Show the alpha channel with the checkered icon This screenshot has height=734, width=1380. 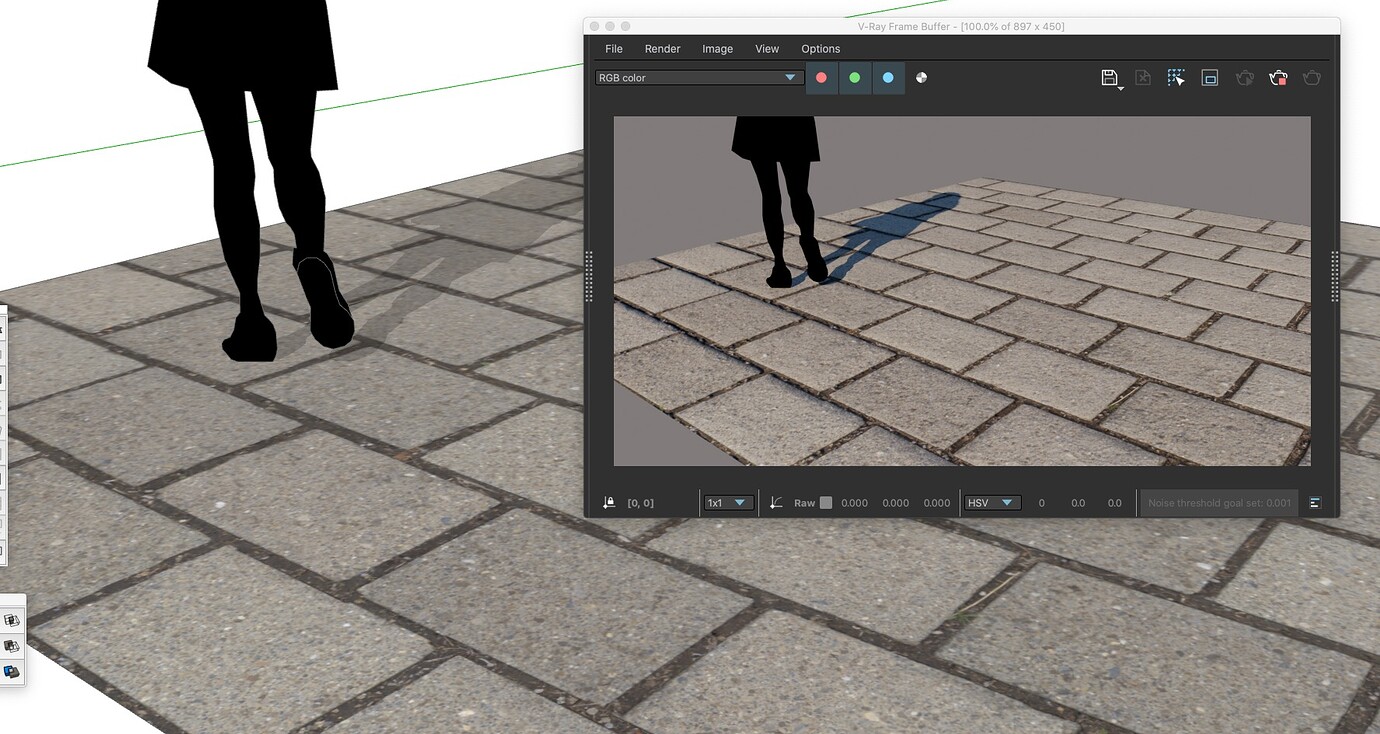coord(921,77)
